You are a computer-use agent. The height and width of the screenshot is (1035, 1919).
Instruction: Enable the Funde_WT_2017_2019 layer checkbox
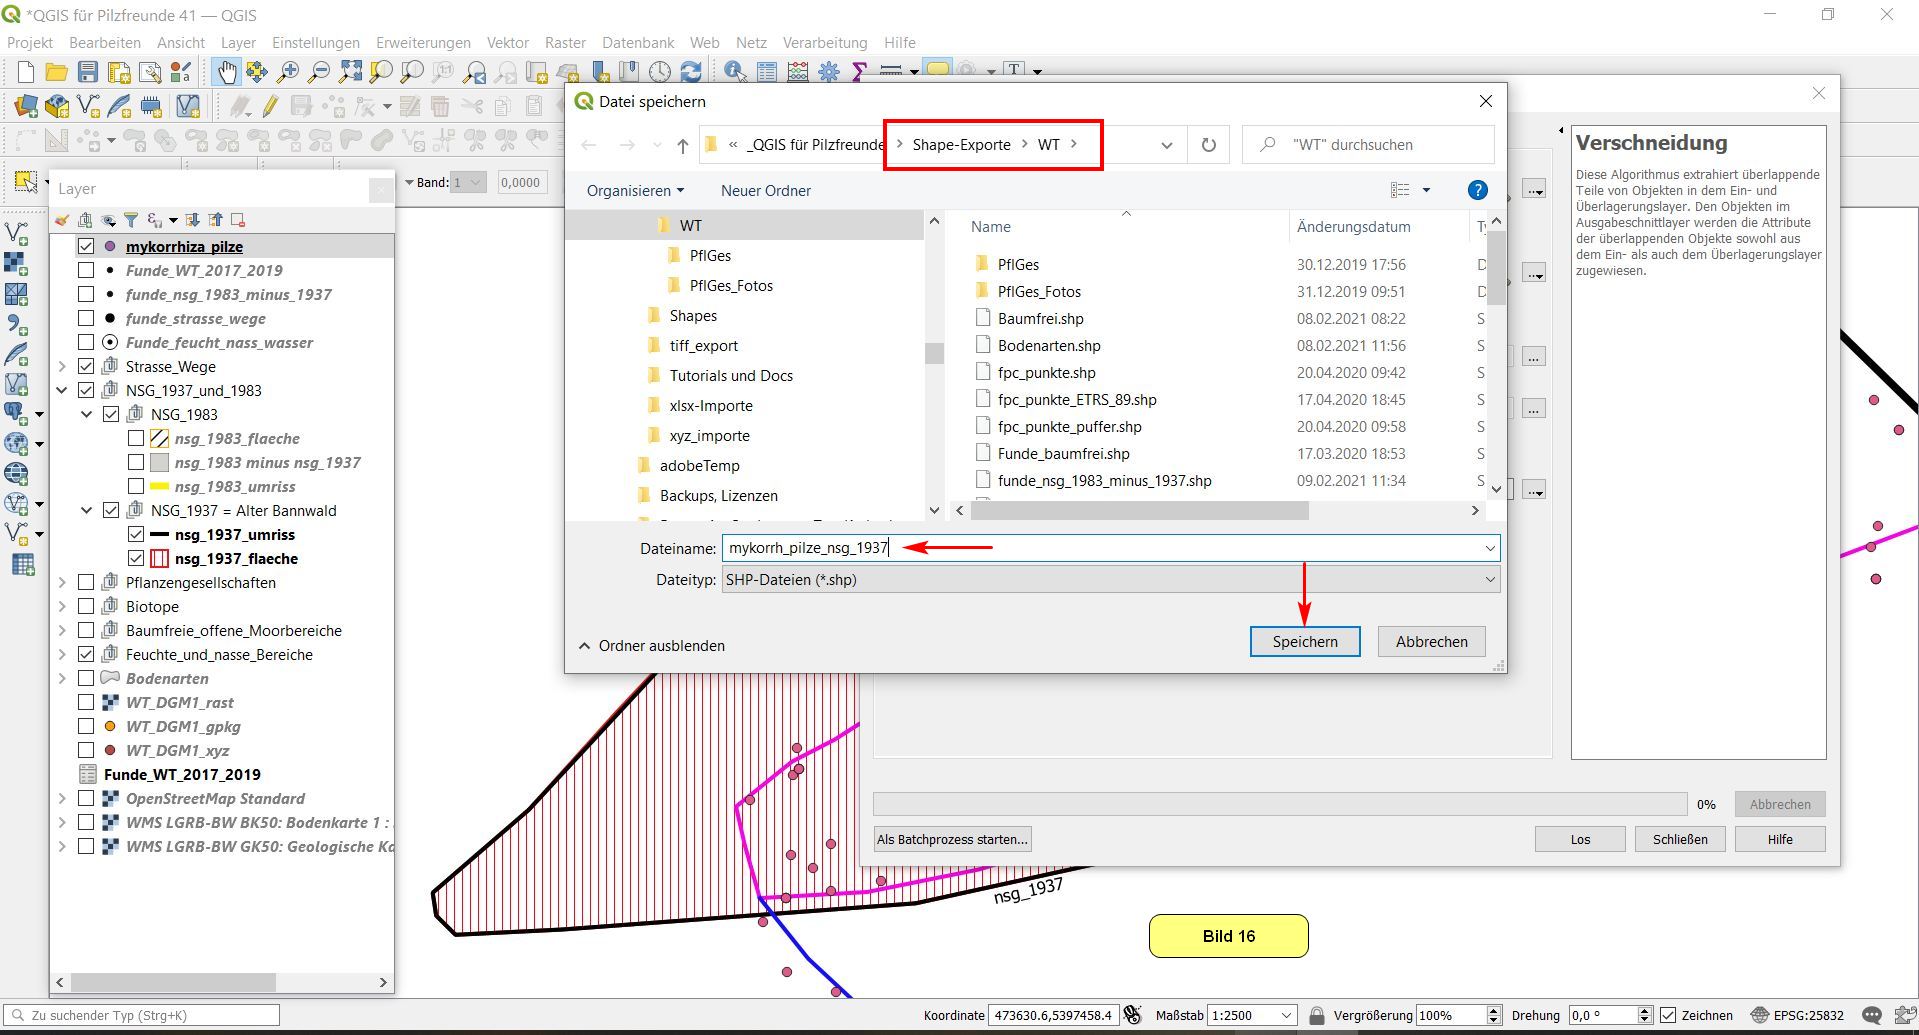(86, 270)
